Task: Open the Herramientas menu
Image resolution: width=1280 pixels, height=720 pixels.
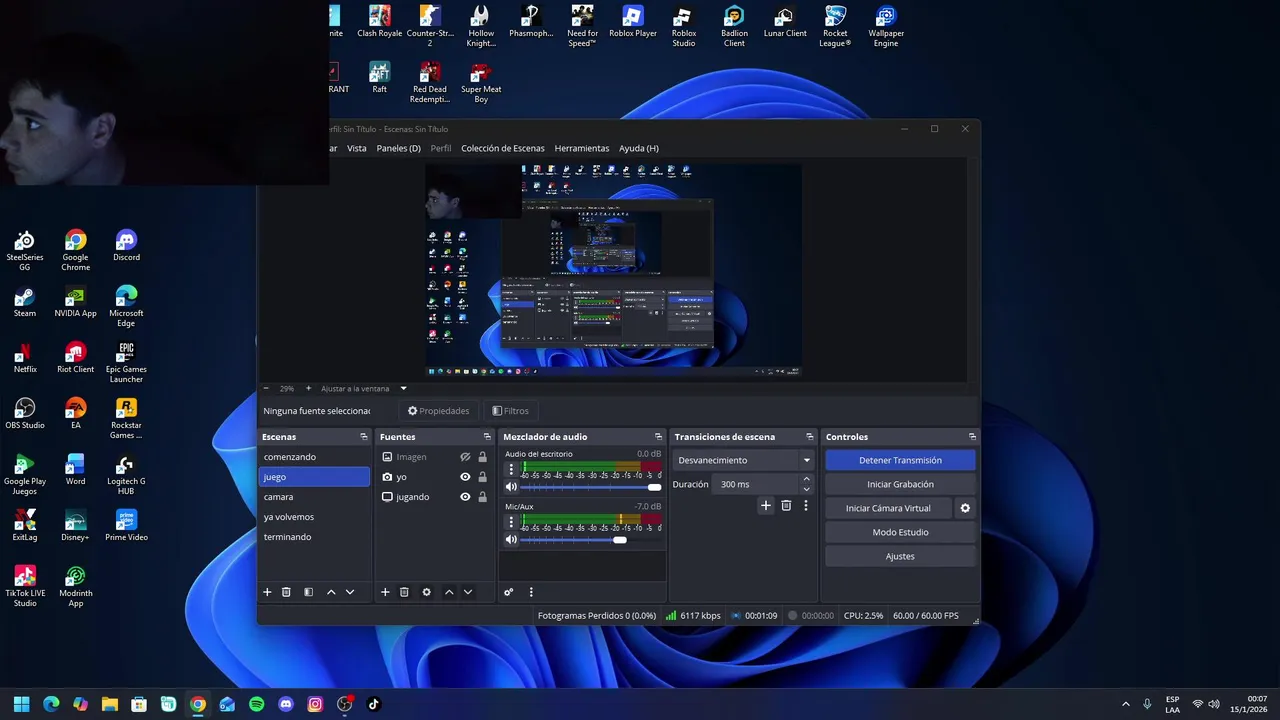Action: point(582,148)
